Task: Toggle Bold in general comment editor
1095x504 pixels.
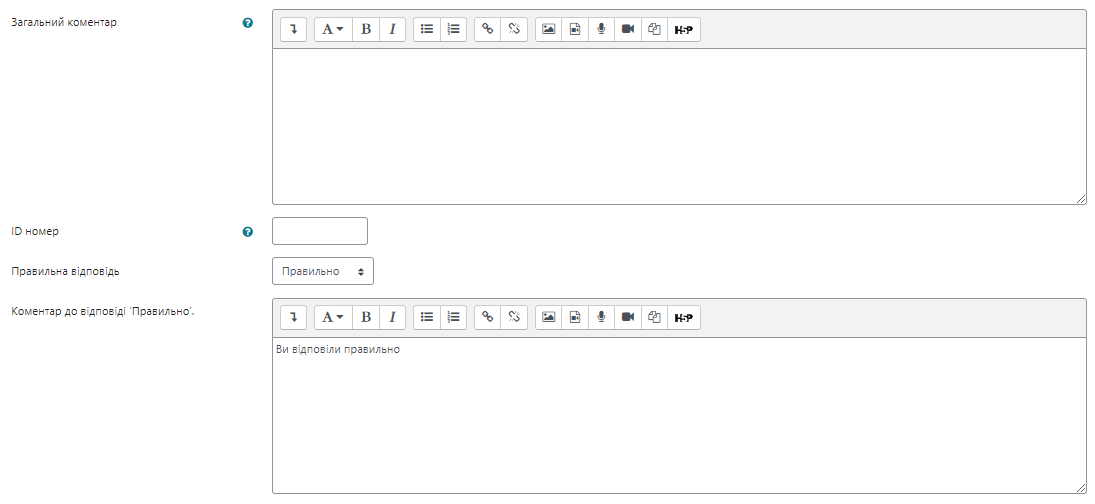Action: [366, 29]
